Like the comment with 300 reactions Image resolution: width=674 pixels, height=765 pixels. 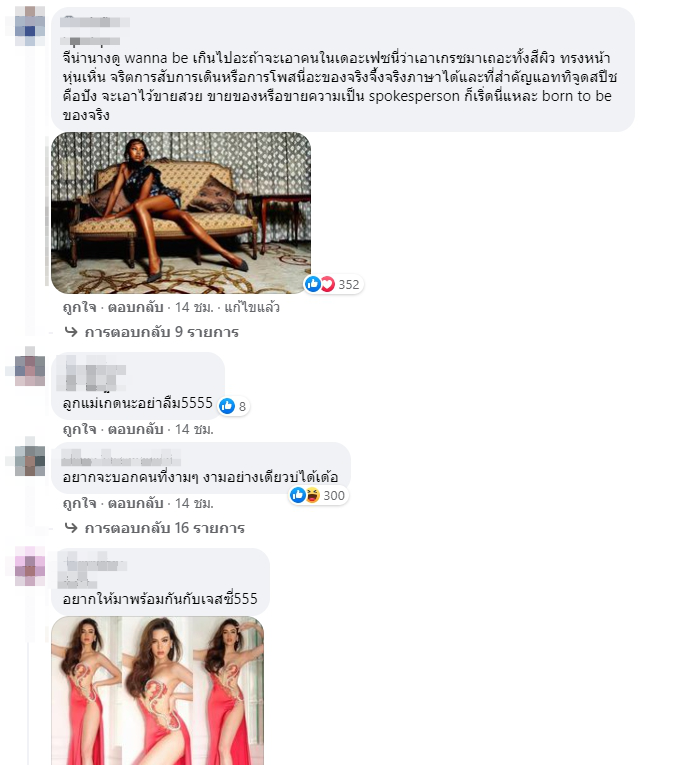point(80,503)
